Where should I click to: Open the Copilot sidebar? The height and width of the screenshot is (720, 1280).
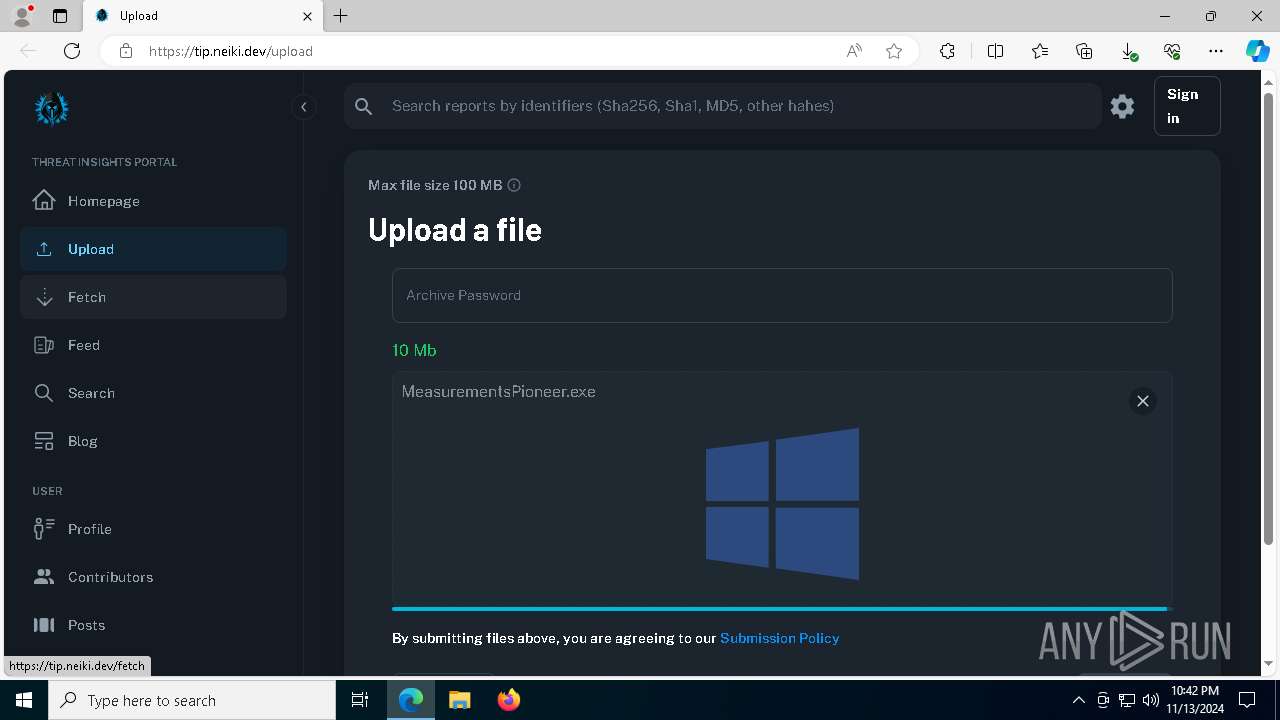tap(1257, 51)
